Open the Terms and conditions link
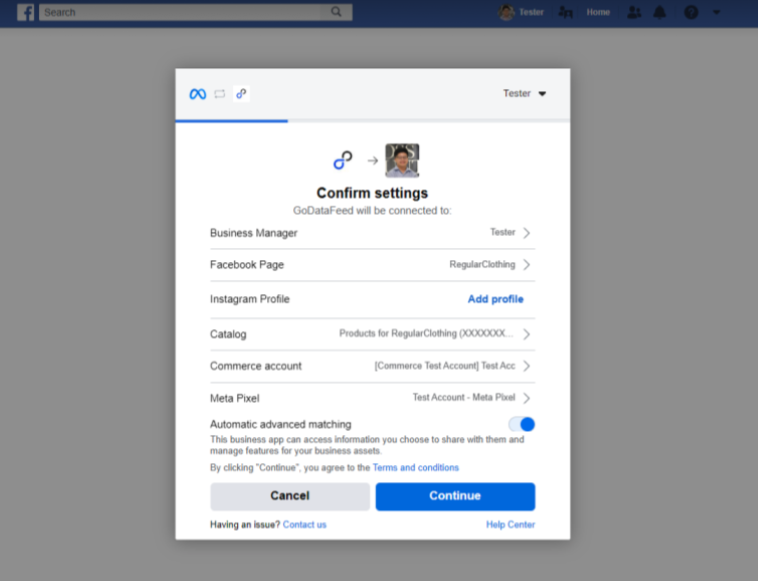 415,467
